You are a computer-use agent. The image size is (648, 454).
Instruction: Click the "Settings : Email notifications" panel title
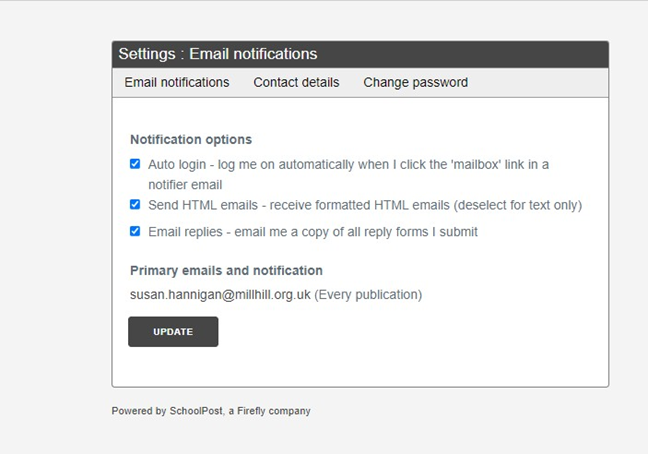[217, 54]
